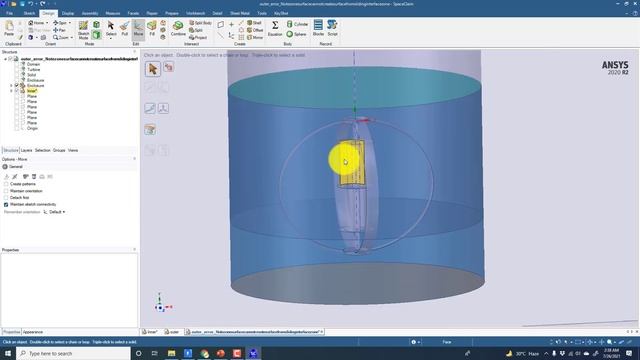Click the Section Mode icon in Mode group
The height and width of the screenshot is (360, 640).
96,25
